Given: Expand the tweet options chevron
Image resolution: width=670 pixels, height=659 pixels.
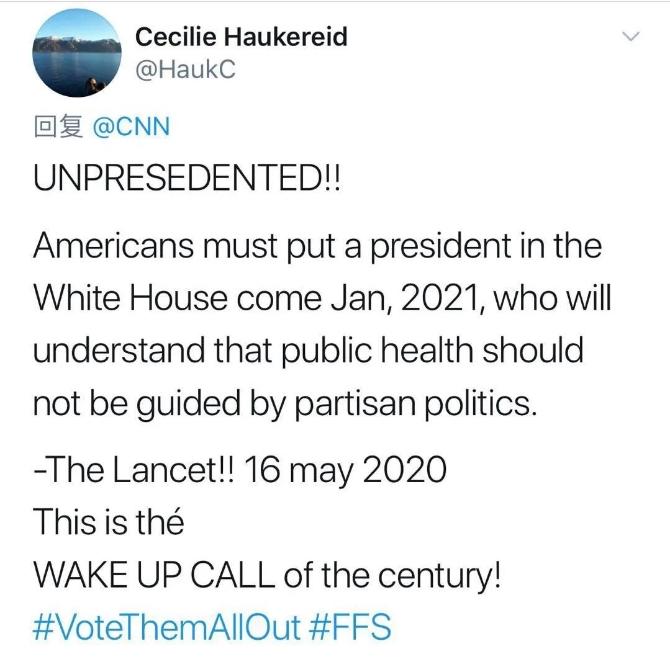Looking at the screenshot, I should coord(630,37).
